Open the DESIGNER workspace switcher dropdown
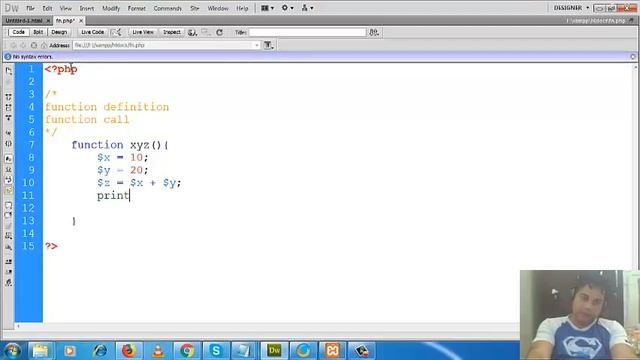Viewport: 640px width, 360px height. (571, 8)
